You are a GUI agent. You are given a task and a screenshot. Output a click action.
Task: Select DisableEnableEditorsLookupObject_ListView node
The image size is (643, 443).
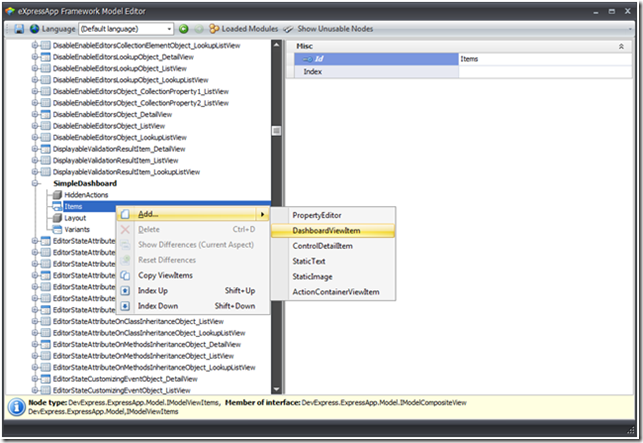[120, 69]
